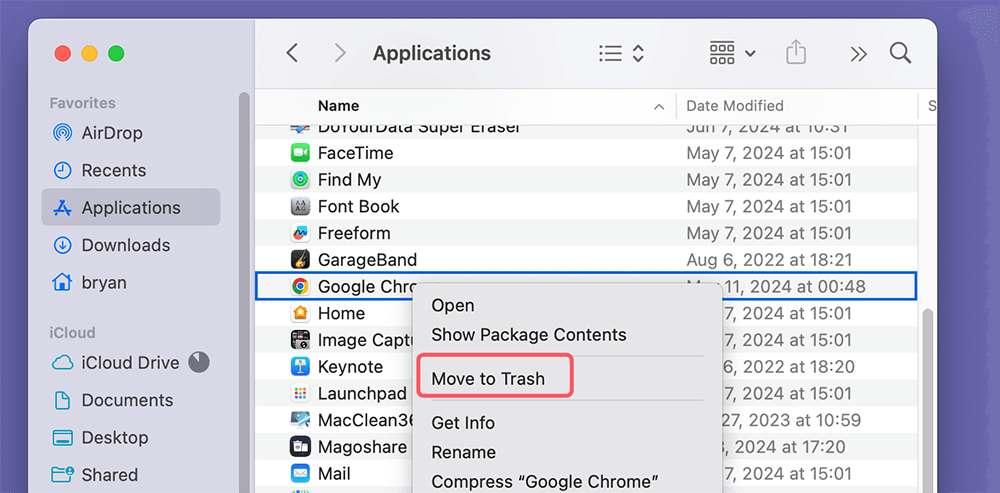Click the "Aug 6, 2022 at 18:21" date
The width and height of the screenshot is (1000, 493).
point(769,260)
